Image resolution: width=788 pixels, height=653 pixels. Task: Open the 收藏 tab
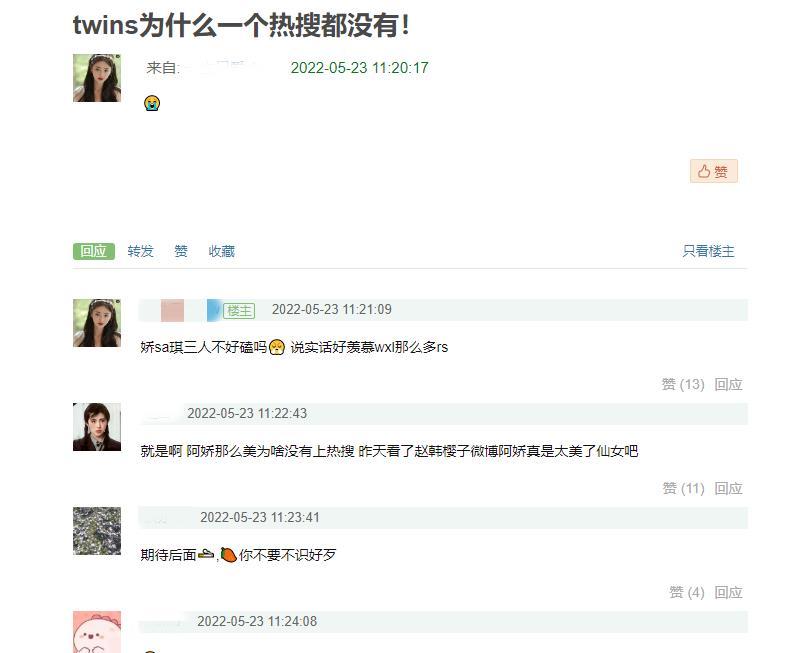222,251
